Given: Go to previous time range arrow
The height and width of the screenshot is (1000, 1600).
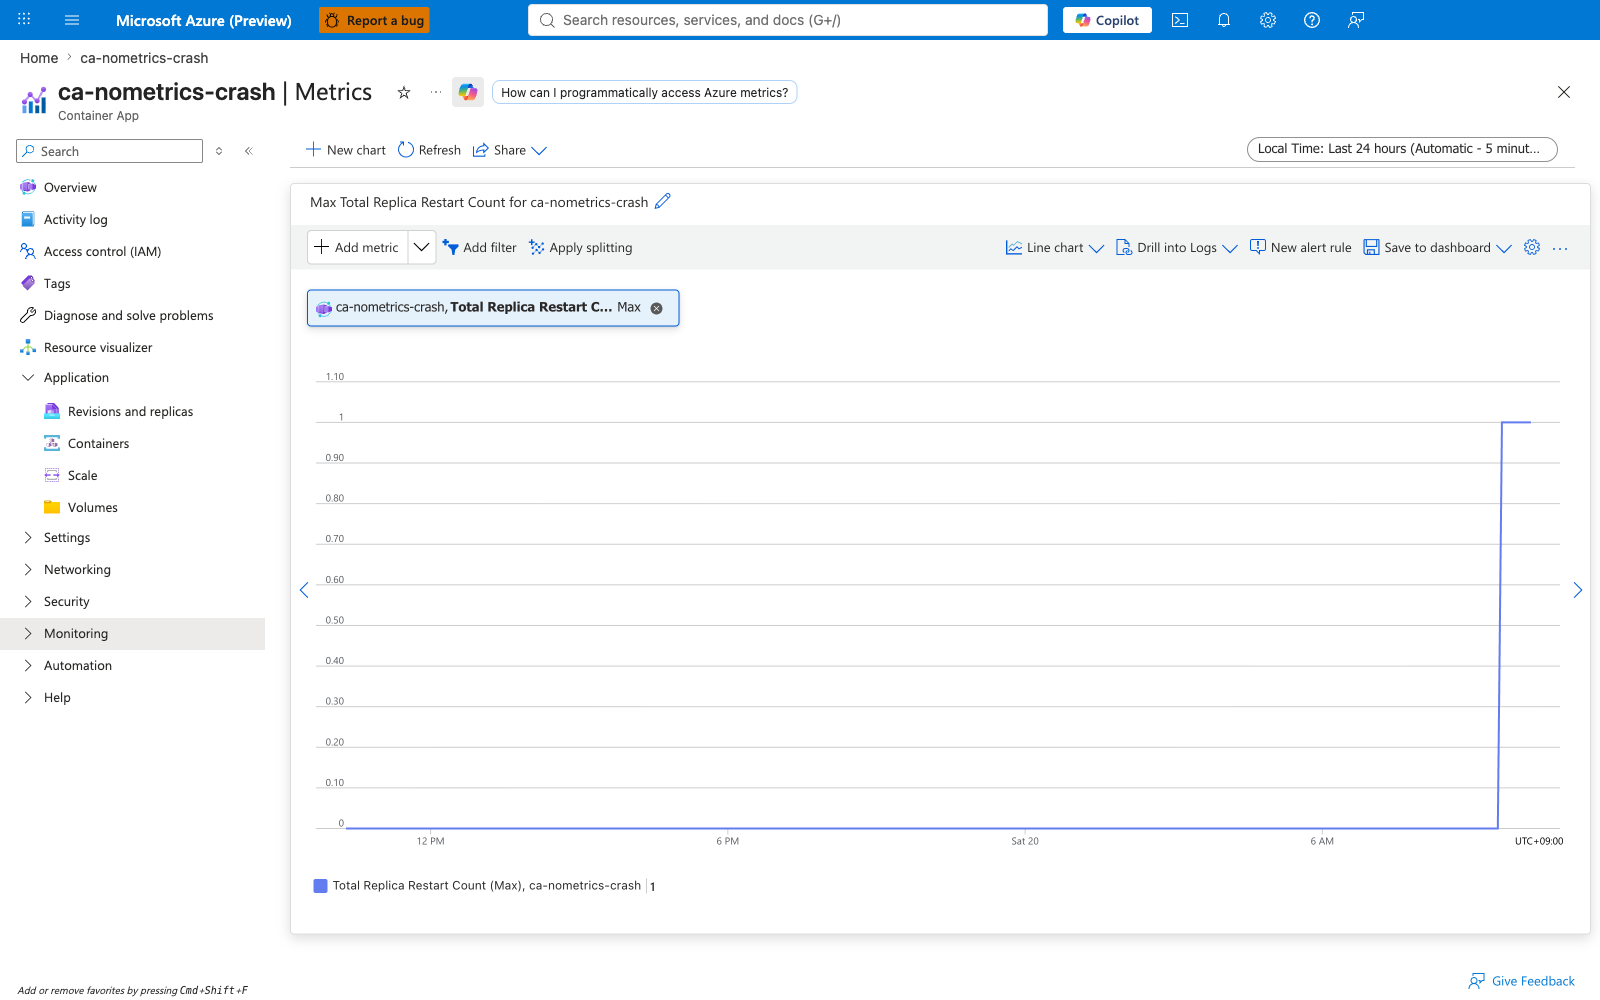Looking at the screenshot, I should [x=304, y=590].
